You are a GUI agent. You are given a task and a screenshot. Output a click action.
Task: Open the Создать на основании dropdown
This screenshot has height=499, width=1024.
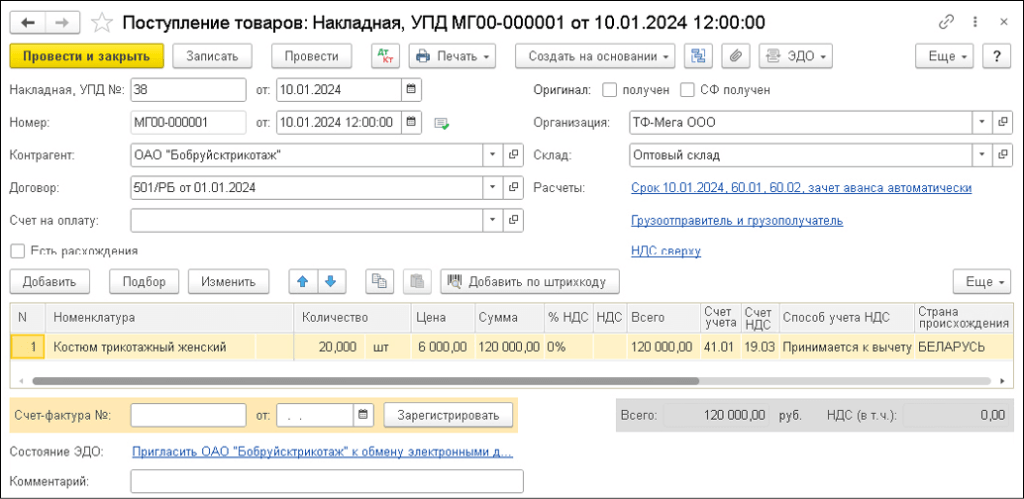pyautogui.click(x=595, y=56)
